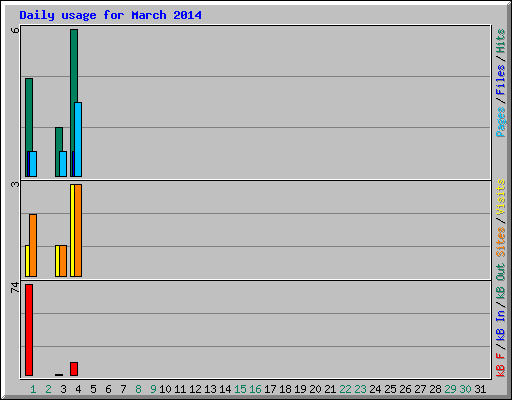Viewport: 512px width, 400px height.
Task: Click the 'Daily usage for March 2014' title
Action: 110,15
